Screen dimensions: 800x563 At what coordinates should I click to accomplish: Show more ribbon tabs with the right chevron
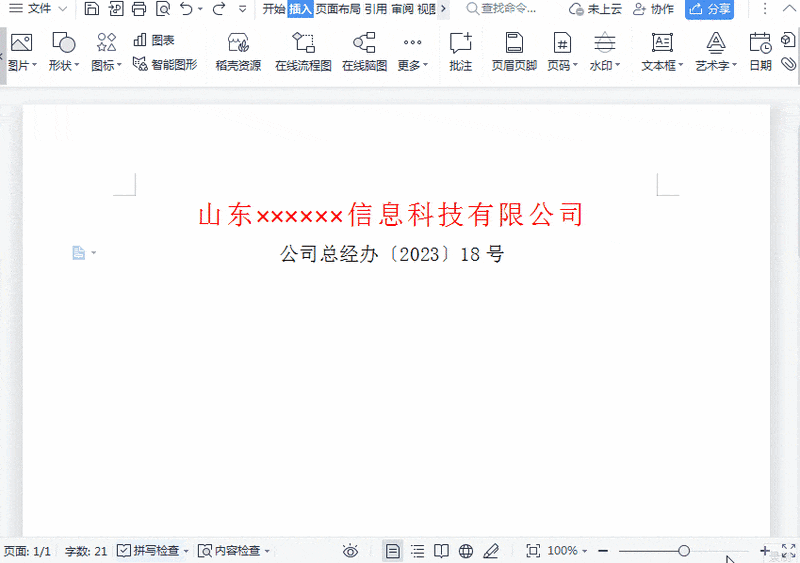click(443, 9)
